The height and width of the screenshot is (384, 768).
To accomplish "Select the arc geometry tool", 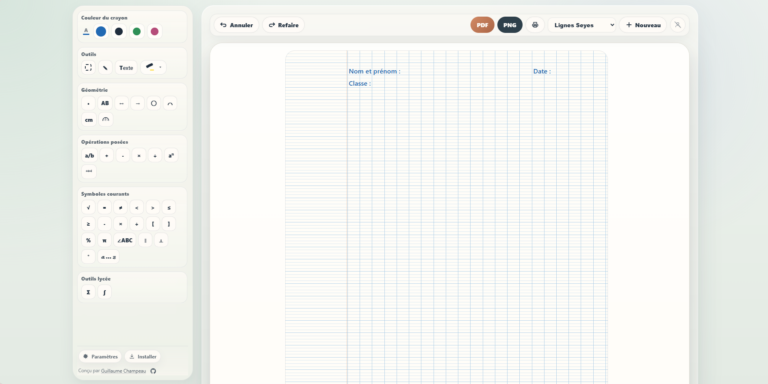I will point(170,103).
